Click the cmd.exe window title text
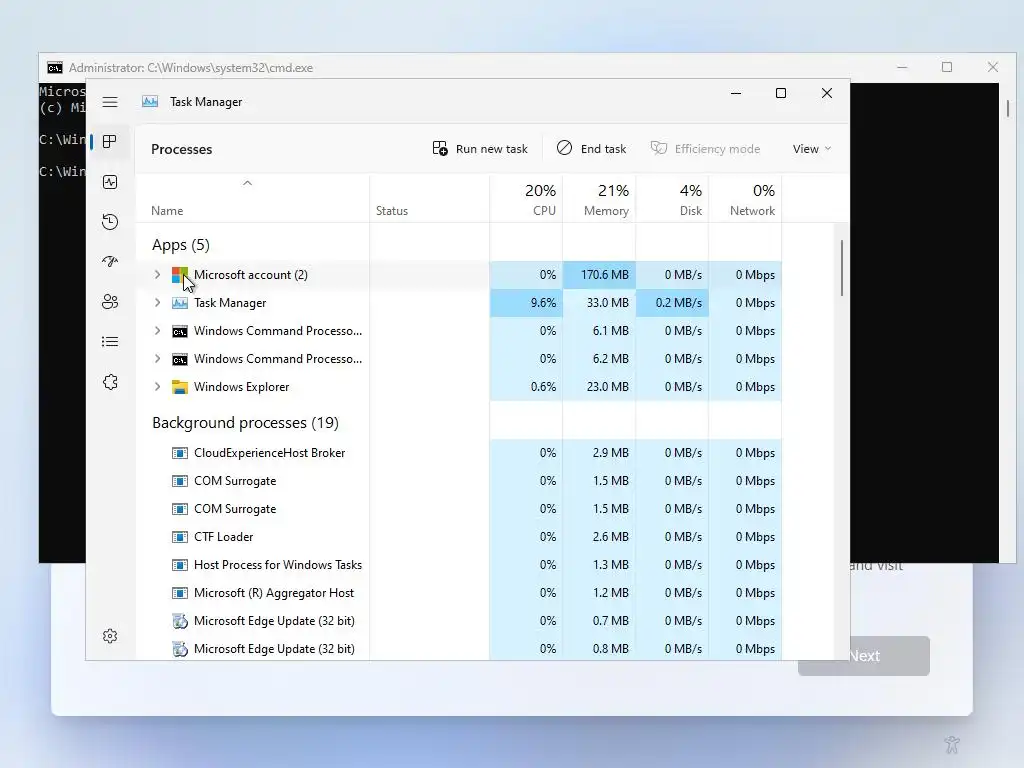 (x=191, y=68)
